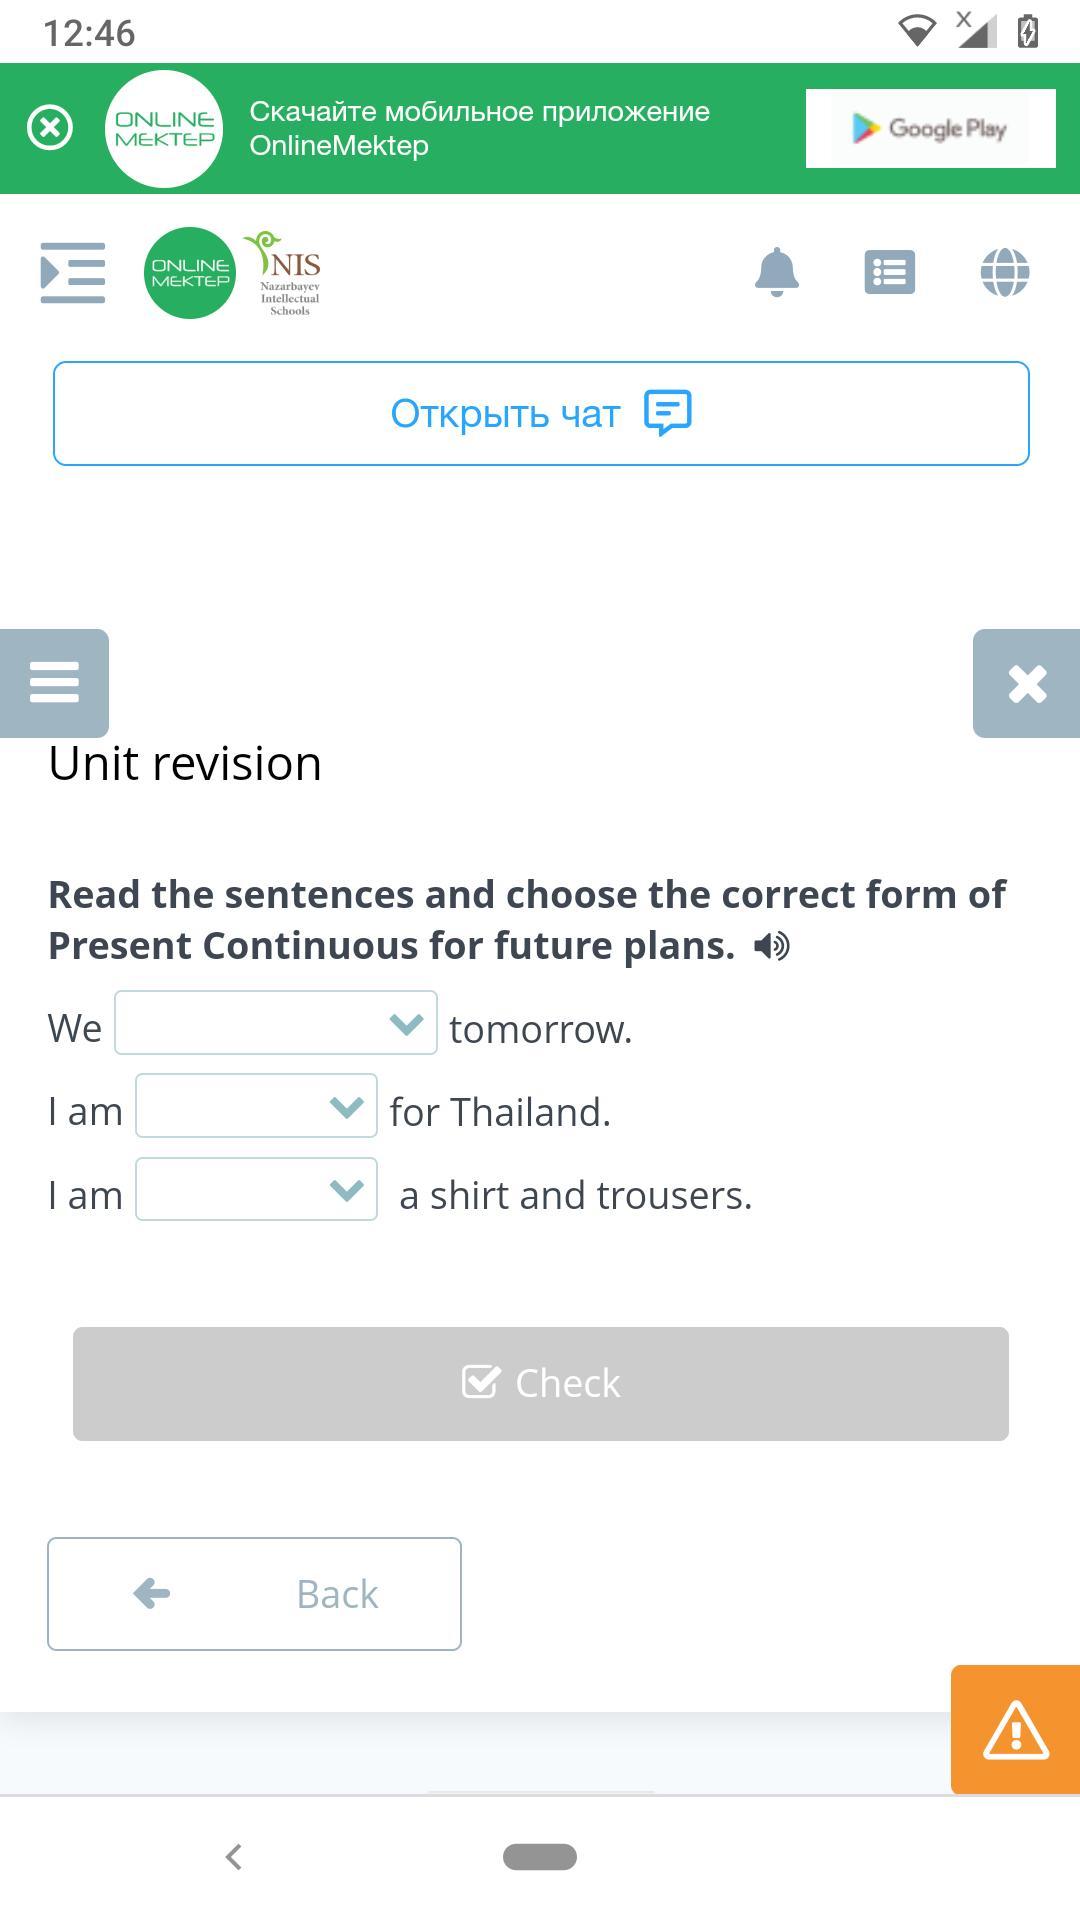1080x1920 pixels.
Task: Expand the dropdown after 'We'
Action: tap(276, 1023)
